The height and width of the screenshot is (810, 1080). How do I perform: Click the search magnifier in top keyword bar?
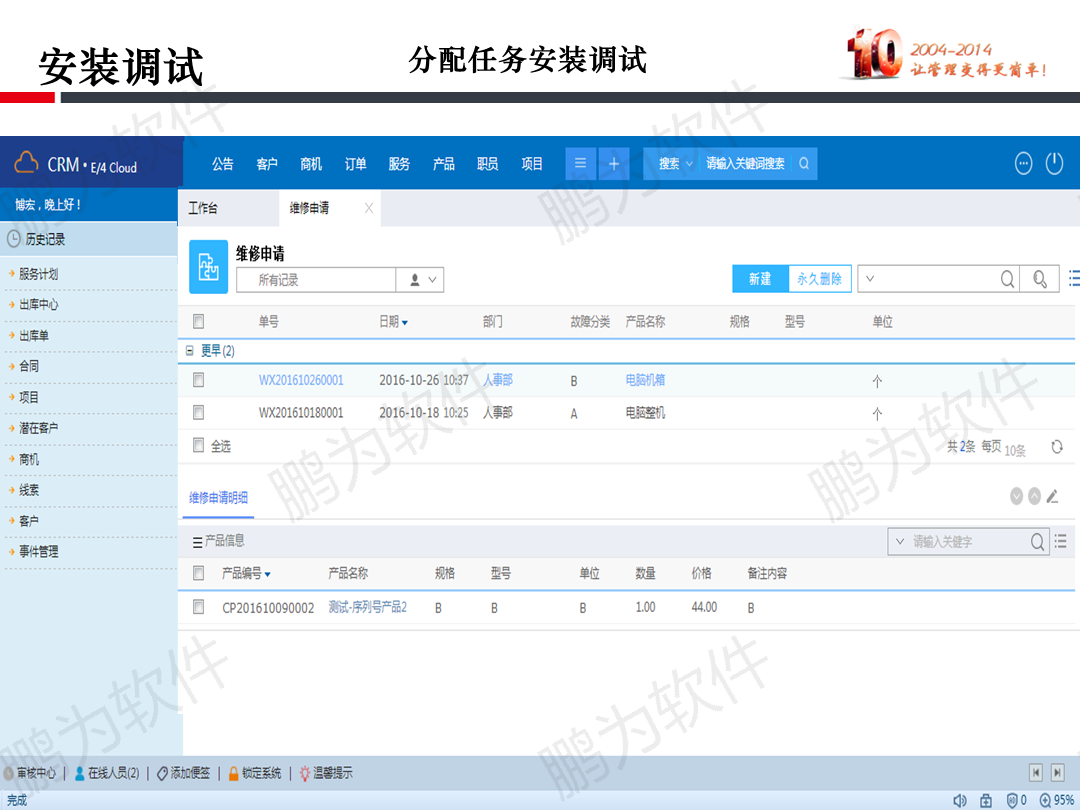pyautogui.click(x=804, y=163)
